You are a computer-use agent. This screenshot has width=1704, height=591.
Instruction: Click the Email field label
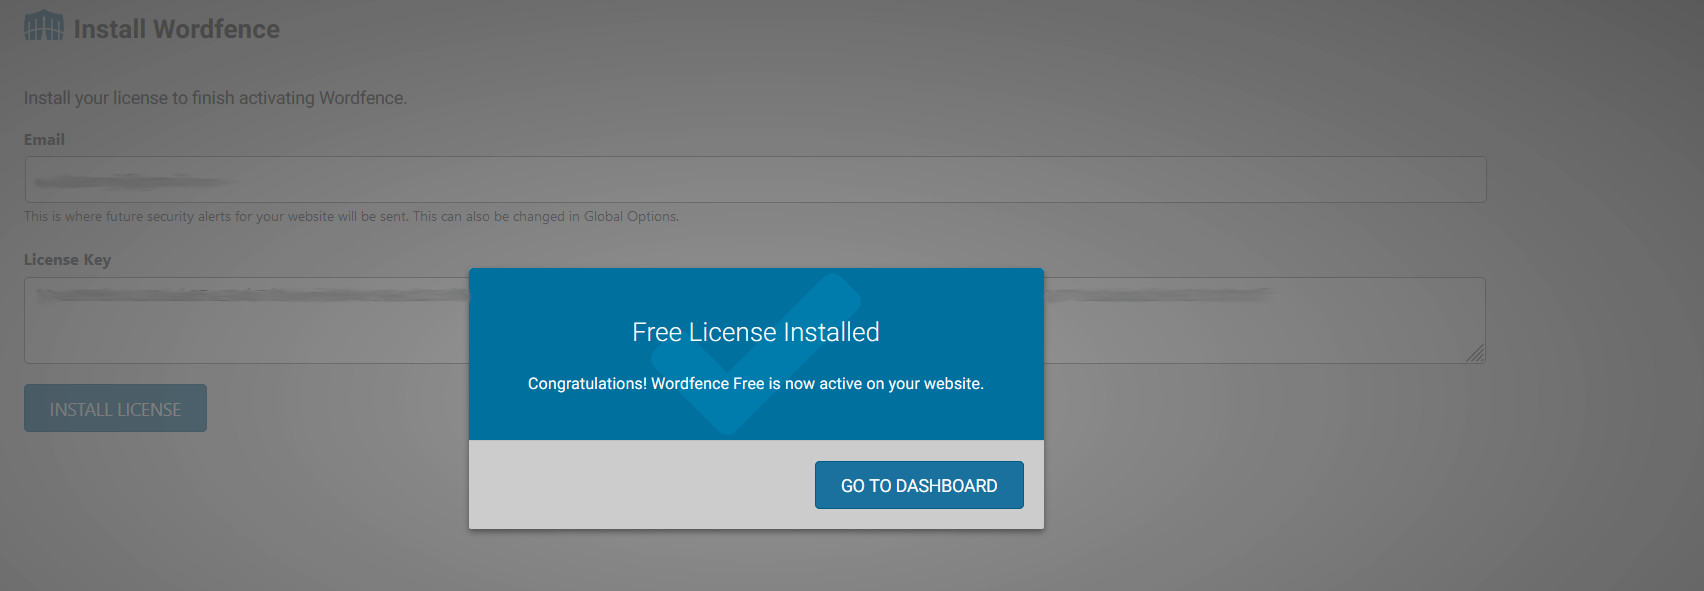point(44,140)
